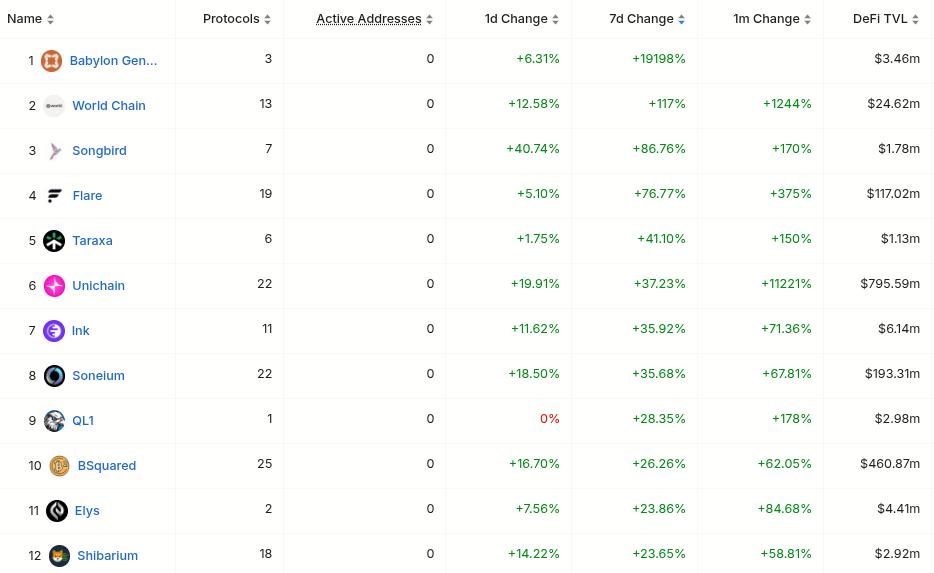Image resolution: width=934 pixels, height=573 pixels.
Task: Click the Flare logo icon
Action: tap(54, 196)
